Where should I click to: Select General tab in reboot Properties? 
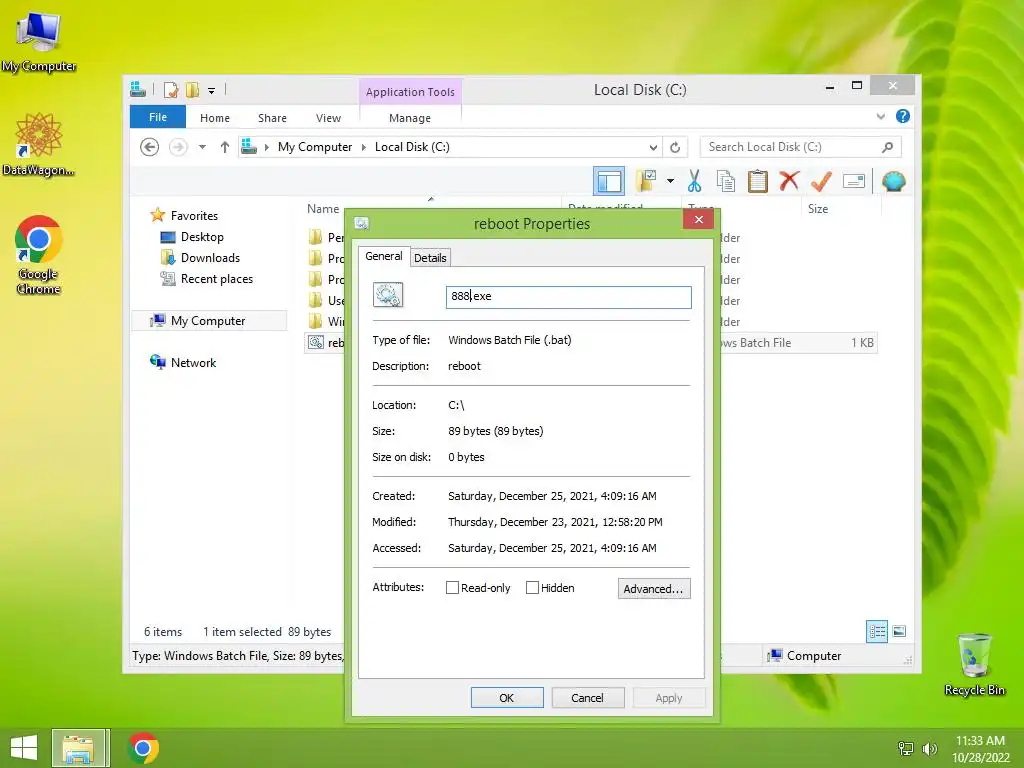[x=383, y=256]
